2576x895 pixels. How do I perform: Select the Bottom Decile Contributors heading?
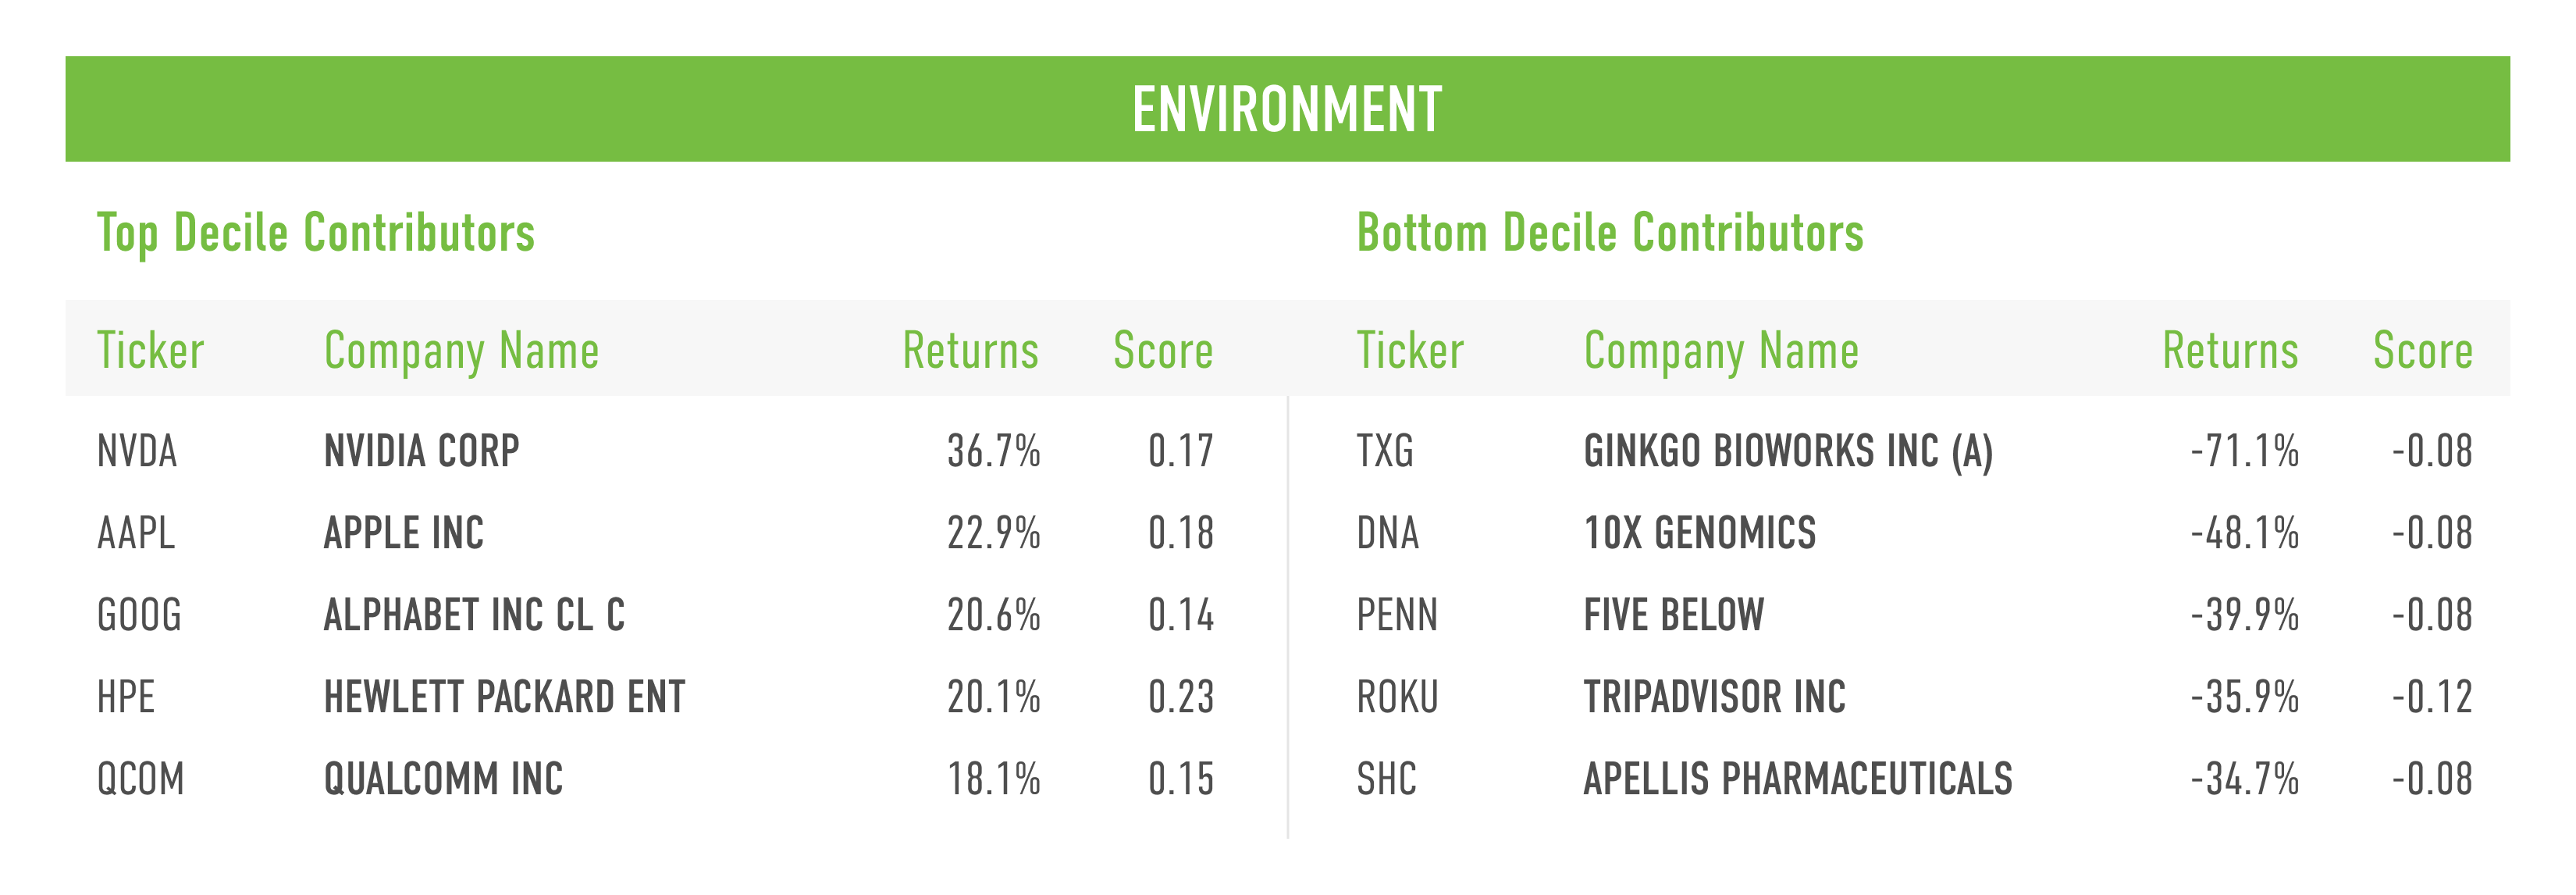click(x=1610, y=234)
